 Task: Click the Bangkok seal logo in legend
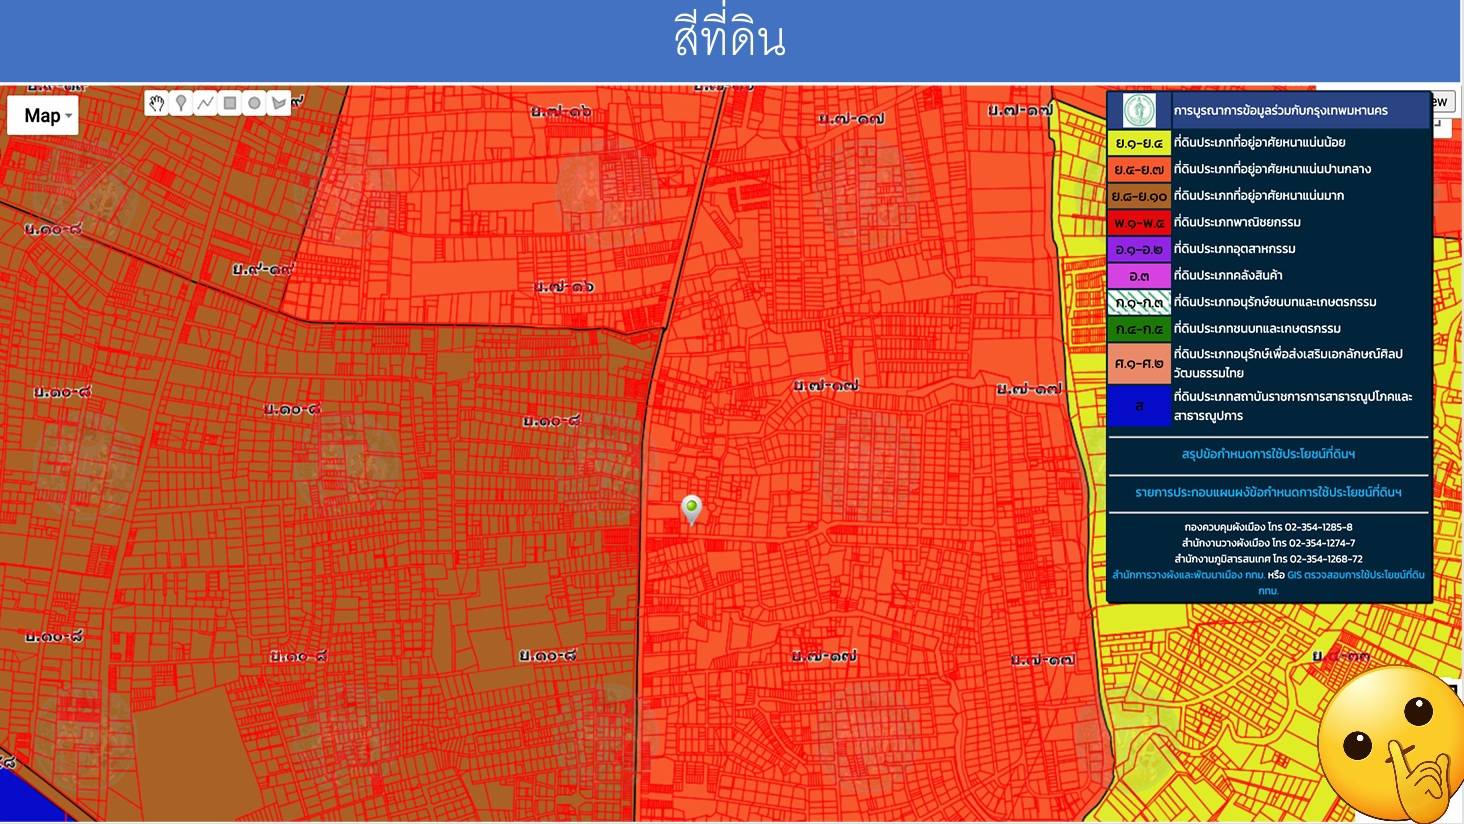click(1139, 110)
